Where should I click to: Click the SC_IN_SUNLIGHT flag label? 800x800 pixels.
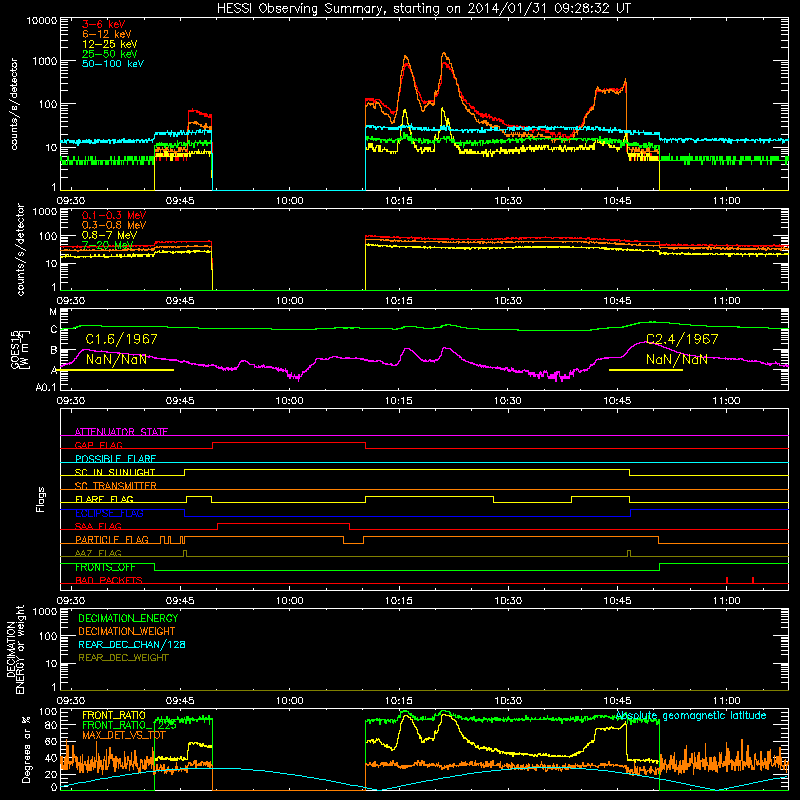click(x=115, y=472)
